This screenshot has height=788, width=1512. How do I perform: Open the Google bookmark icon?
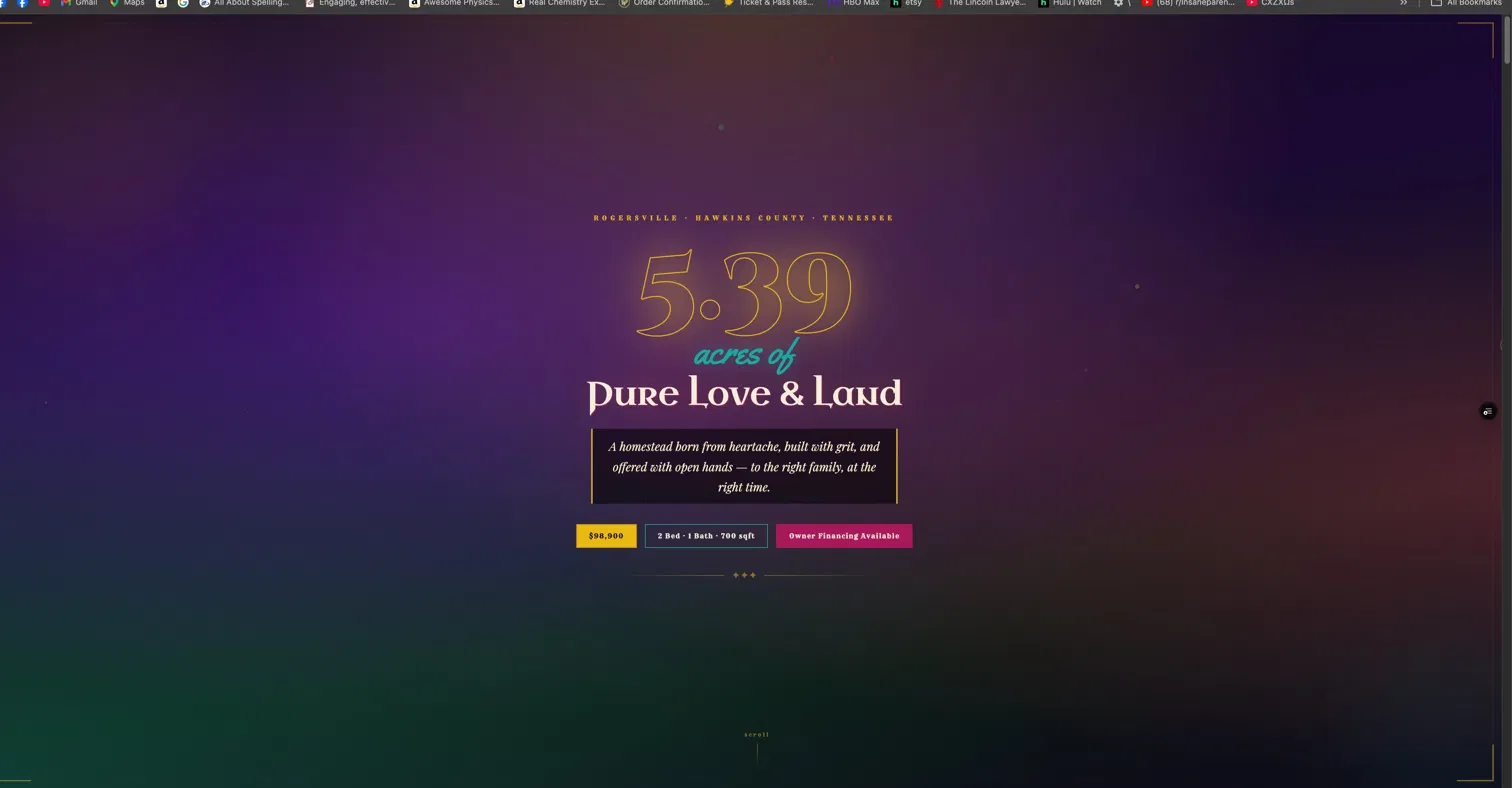(183, 3)
